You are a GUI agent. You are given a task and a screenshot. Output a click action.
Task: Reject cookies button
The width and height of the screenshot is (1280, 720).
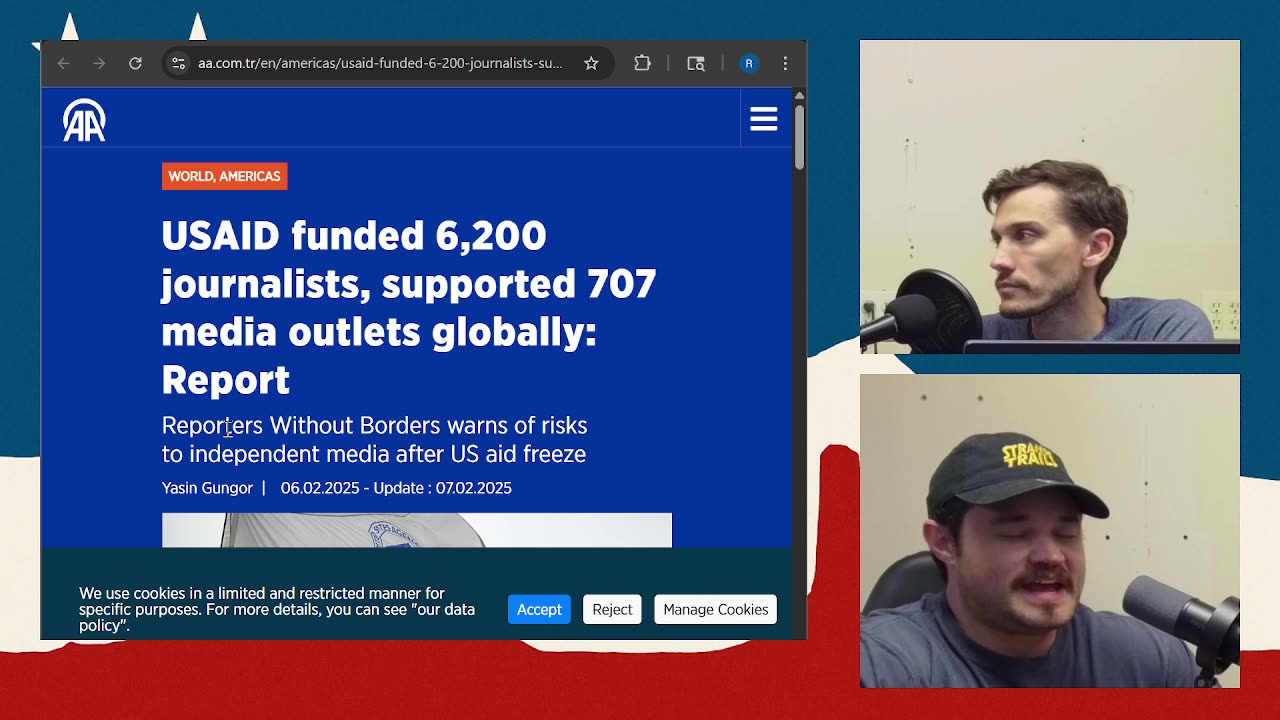pos(612,609)
